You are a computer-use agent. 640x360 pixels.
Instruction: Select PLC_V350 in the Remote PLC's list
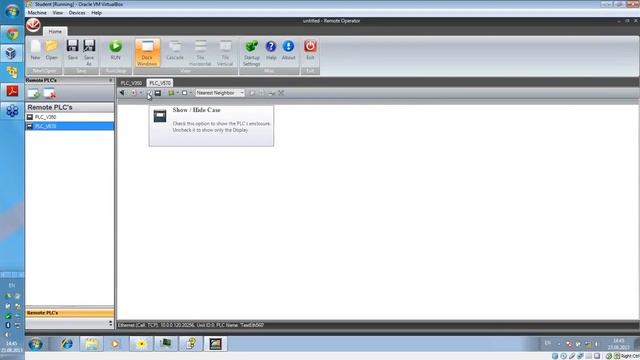69,117
